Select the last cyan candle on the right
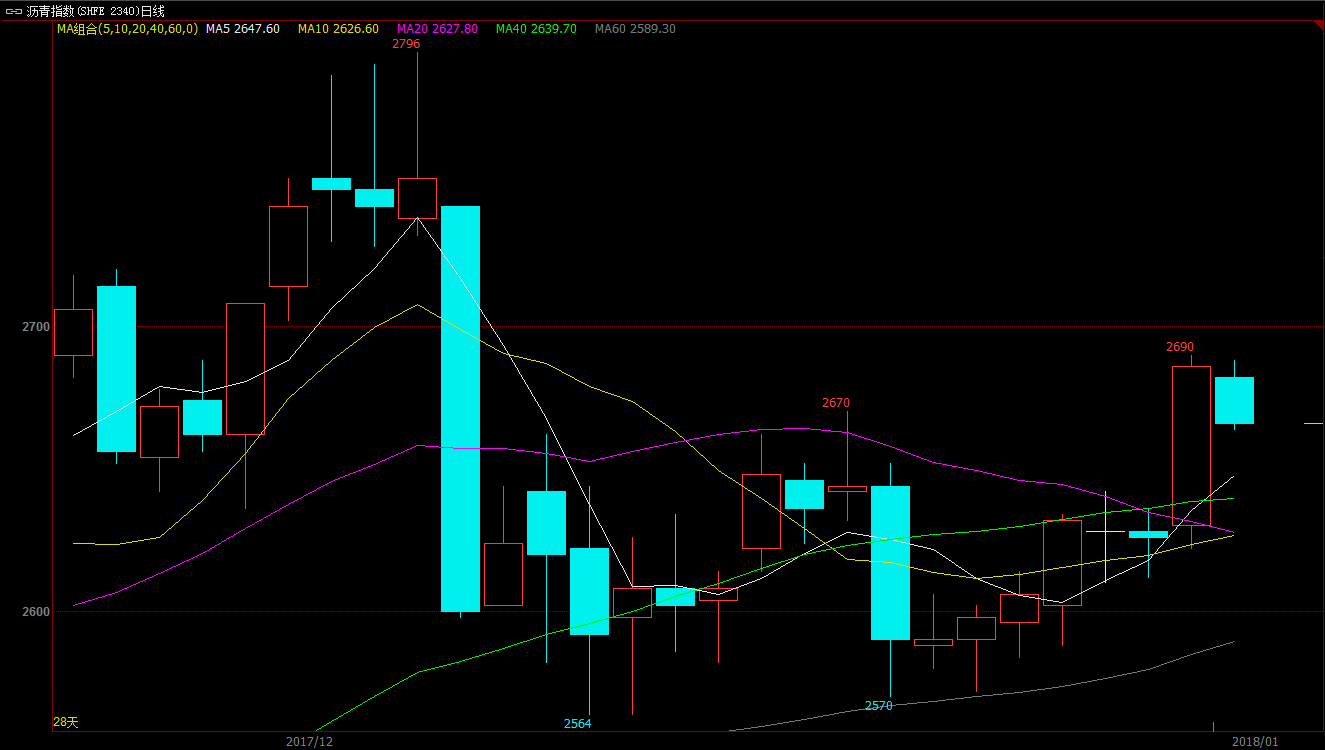1325x750 pixels. point(1234,400)
